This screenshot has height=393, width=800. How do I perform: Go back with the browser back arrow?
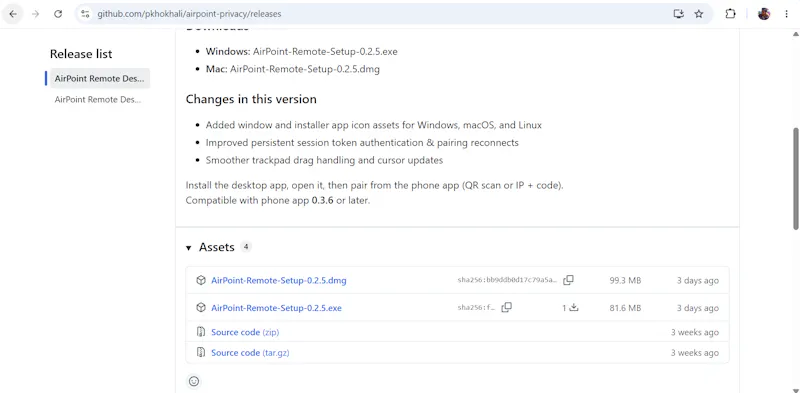click(x=13, y=14)
